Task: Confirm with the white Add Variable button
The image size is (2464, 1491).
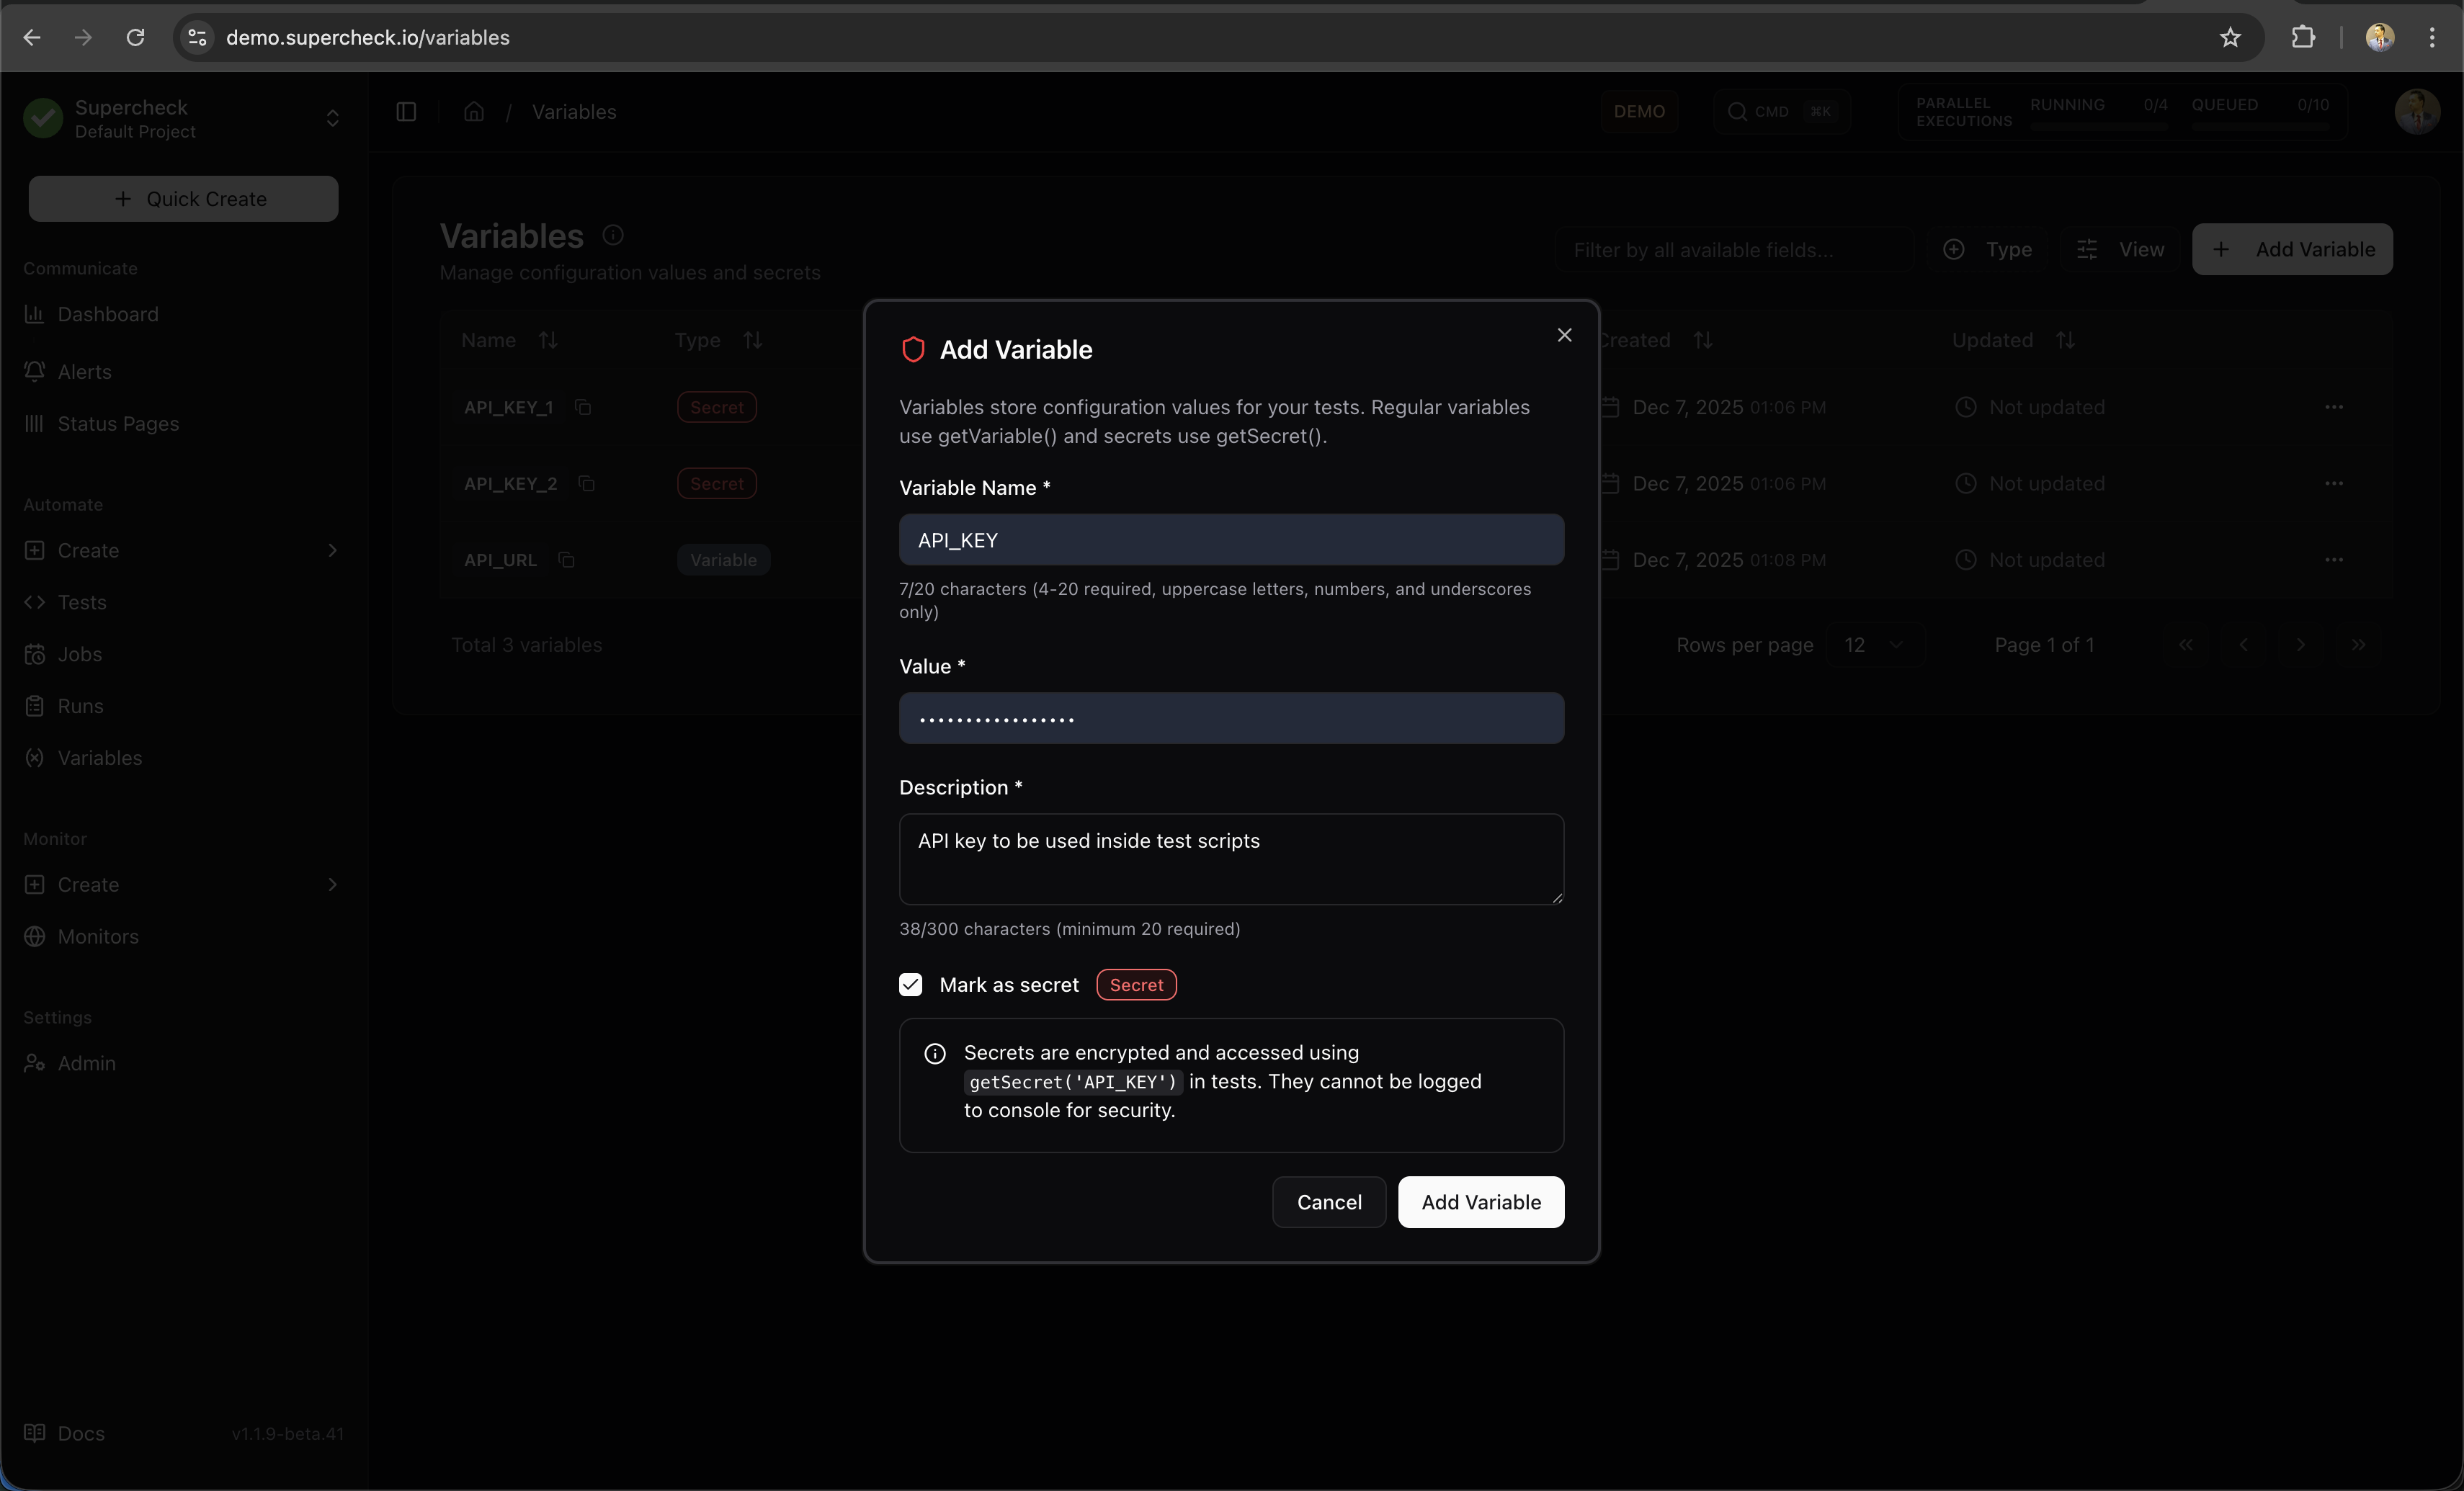Action: click(1480, 1202)
